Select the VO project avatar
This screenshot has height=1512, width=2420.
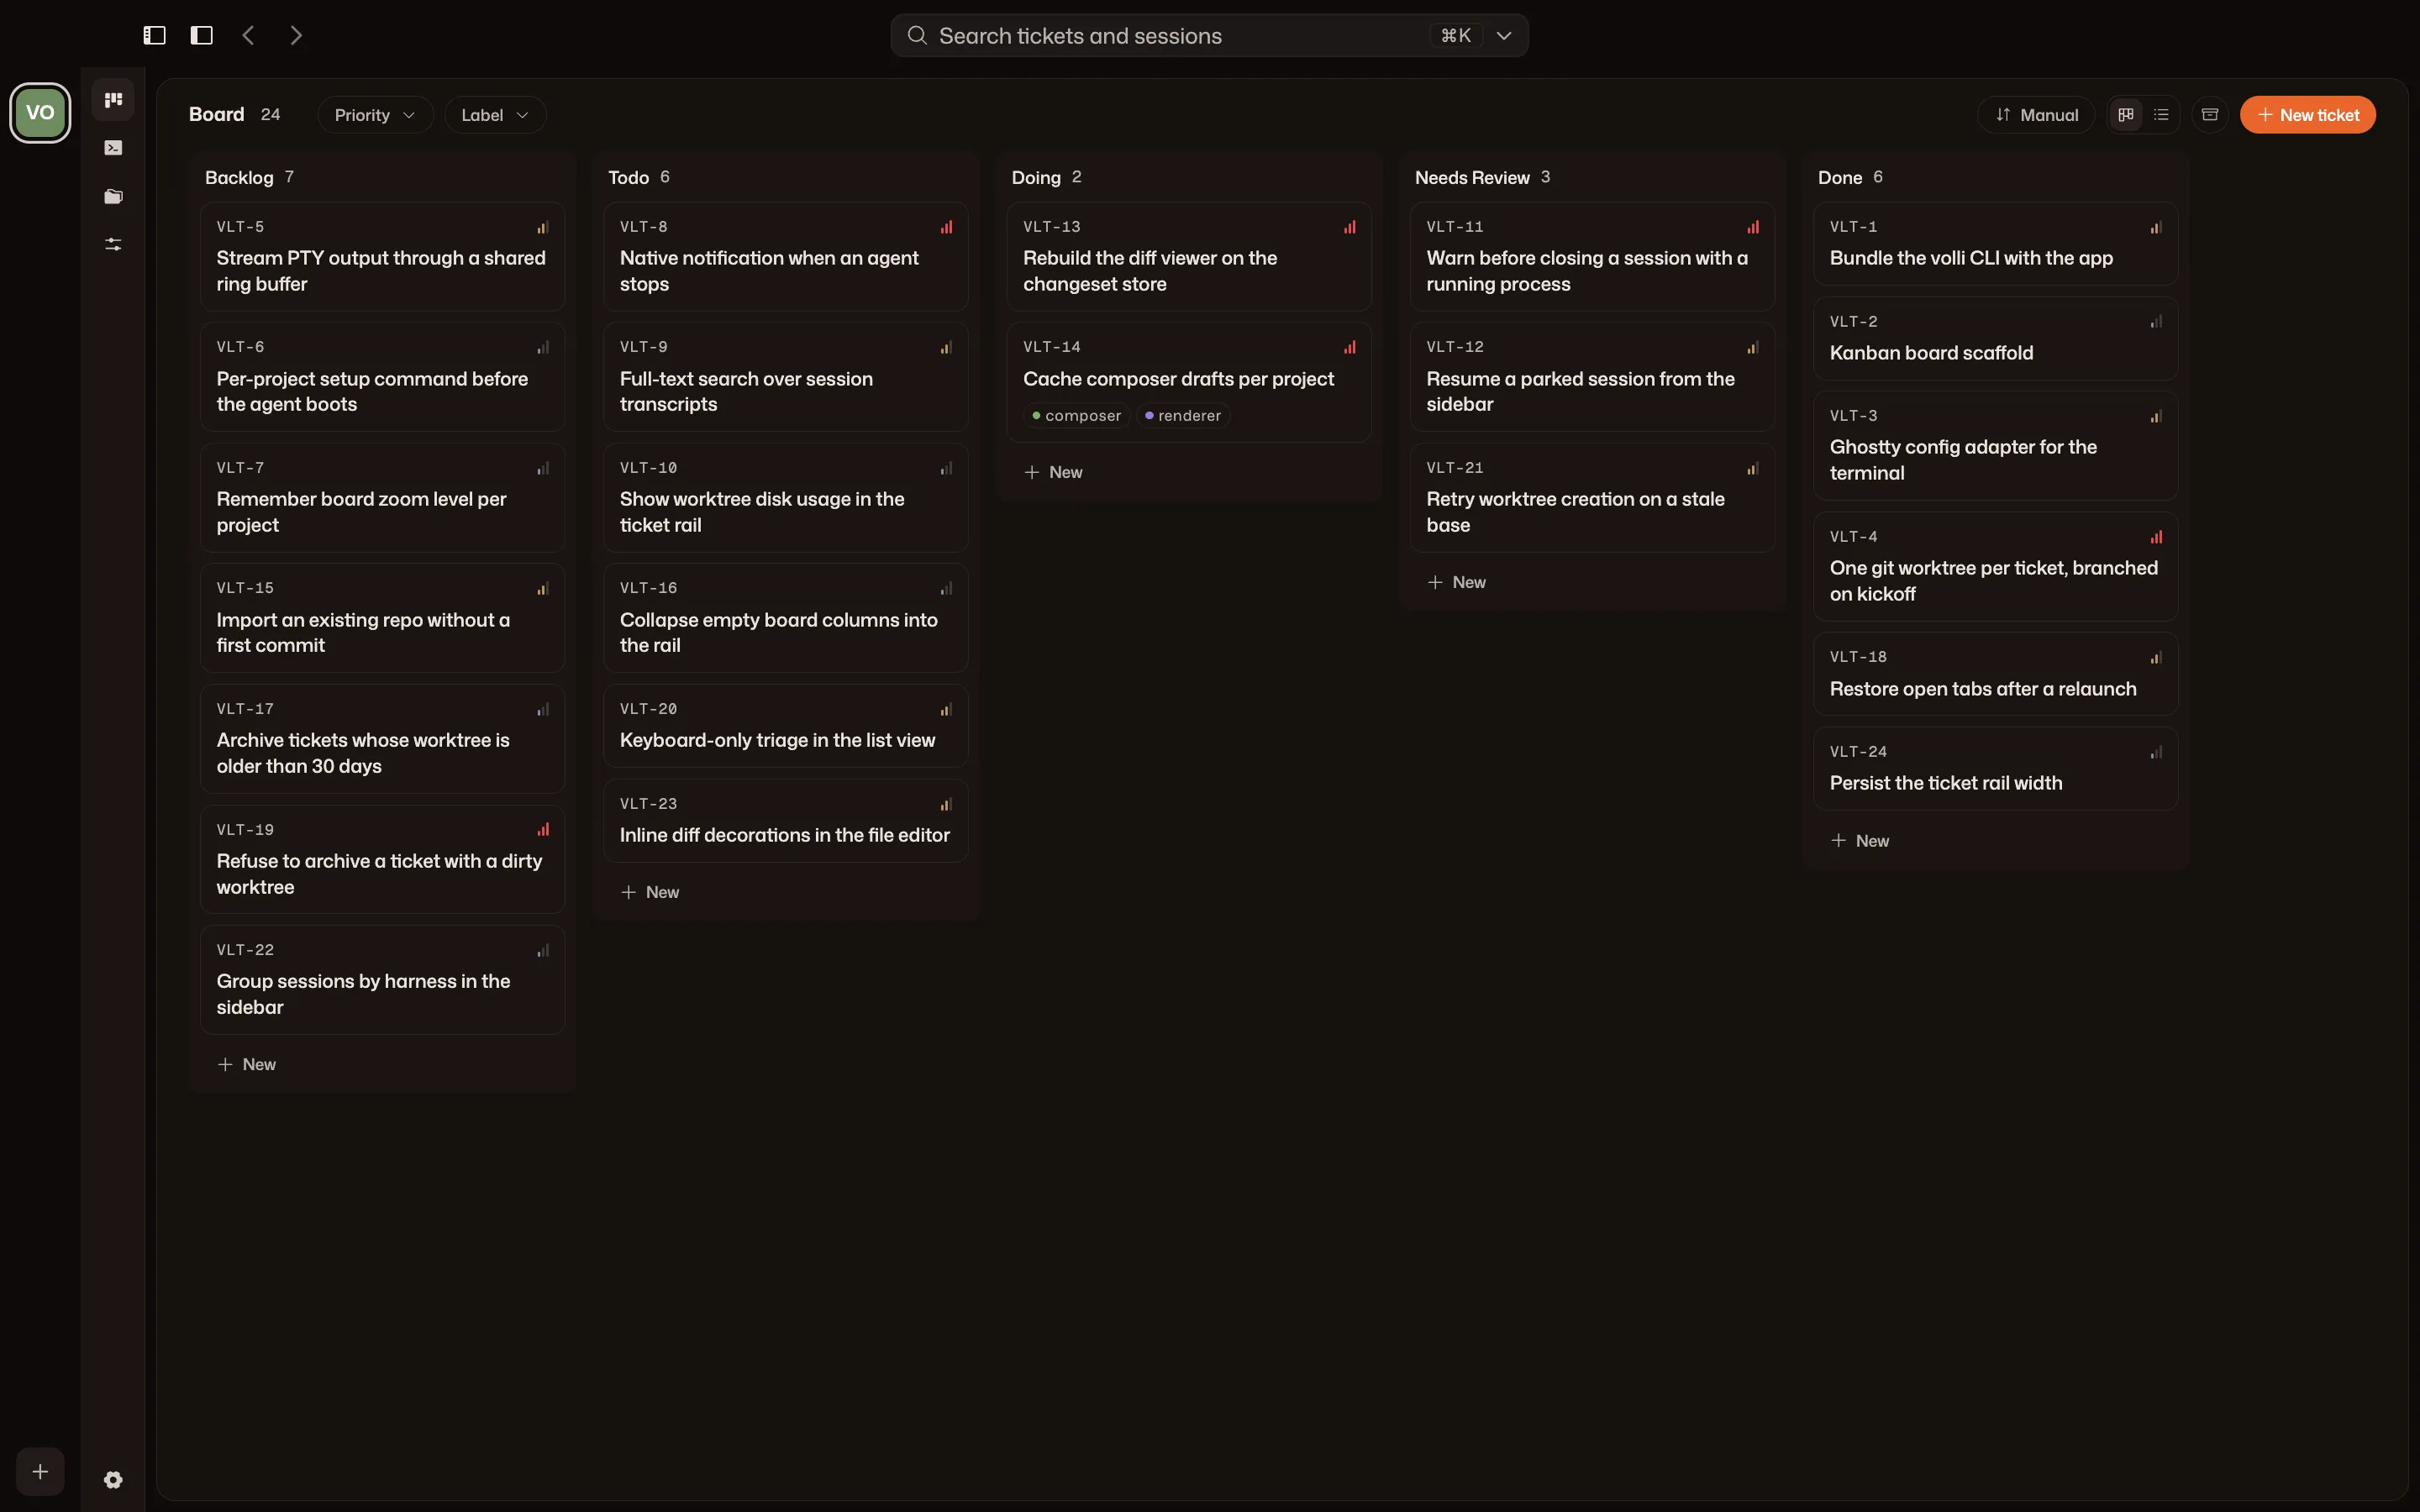click(x=40, y=112)
